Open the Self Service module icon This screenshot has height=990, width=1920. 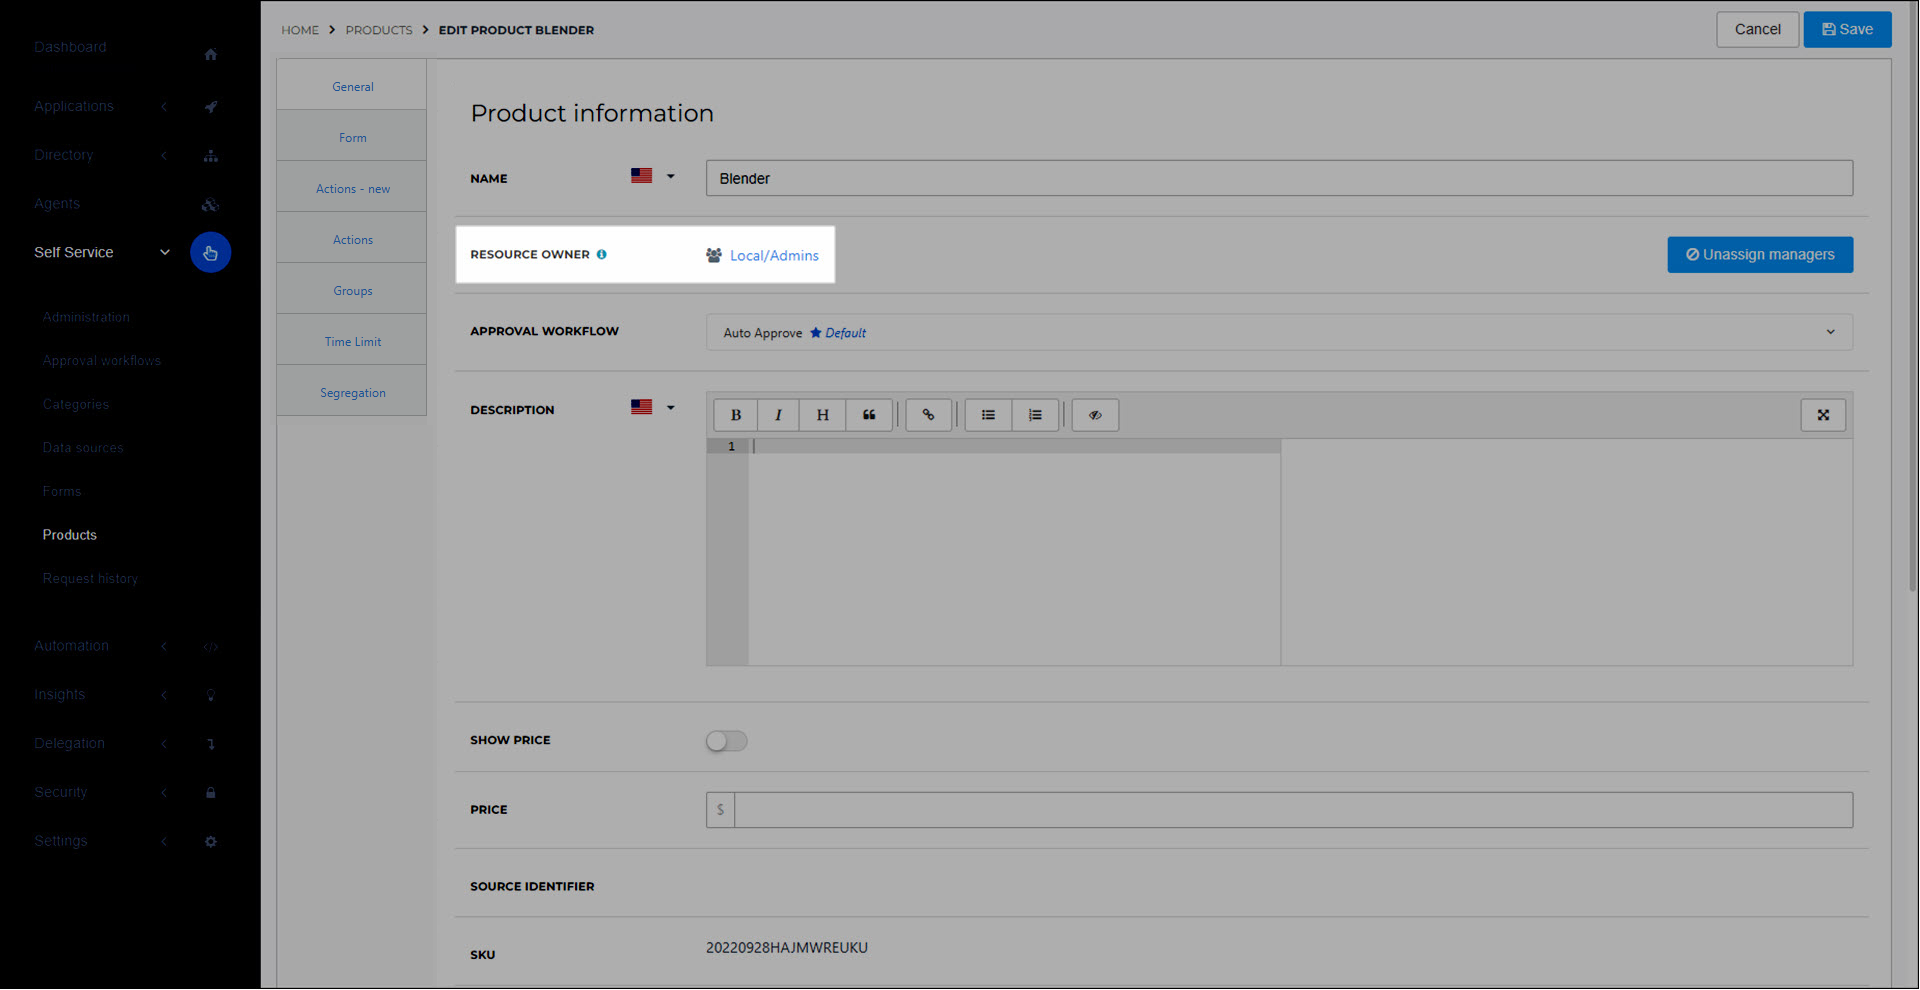coord(210,252)
